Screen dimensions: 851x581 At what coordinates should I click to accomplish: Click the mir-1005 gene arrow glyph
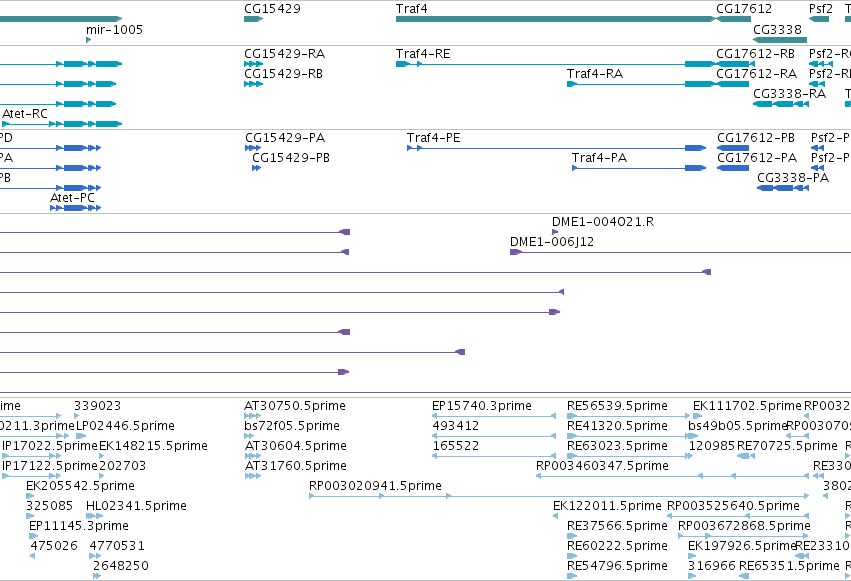[88, 40]
